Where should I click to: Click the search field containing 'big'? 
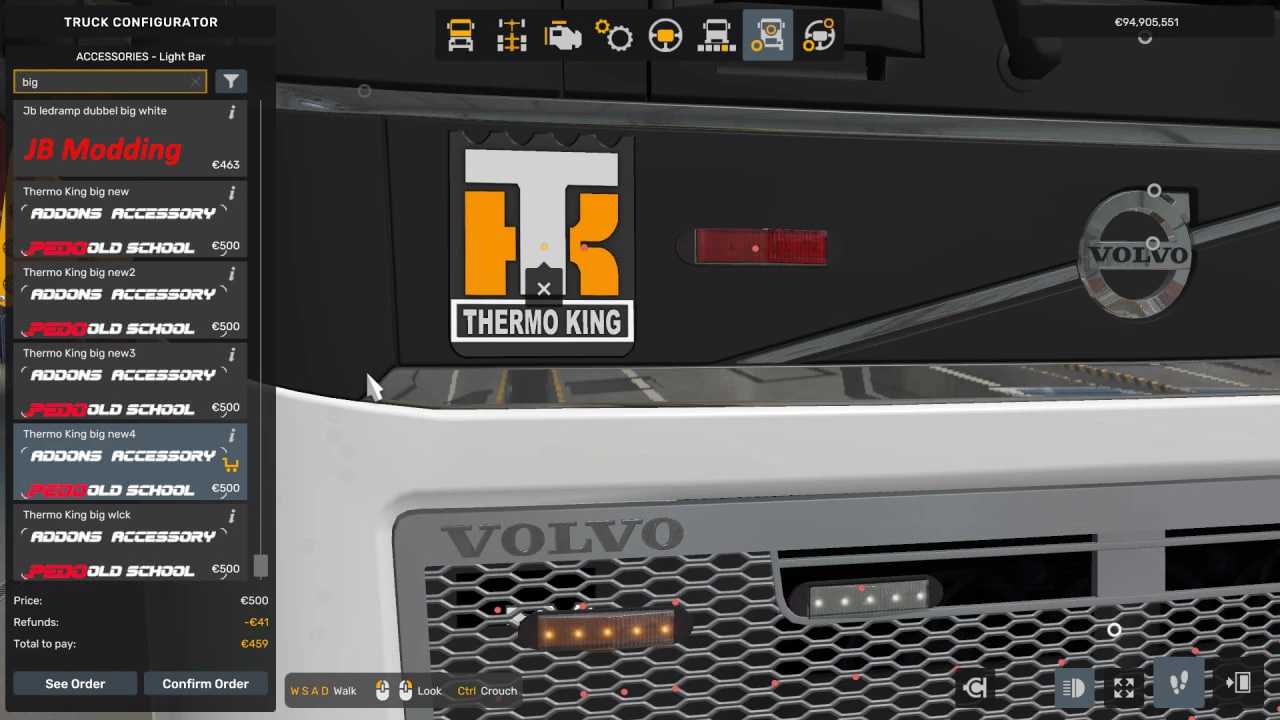pyautogui.click(x=100, y=82)
